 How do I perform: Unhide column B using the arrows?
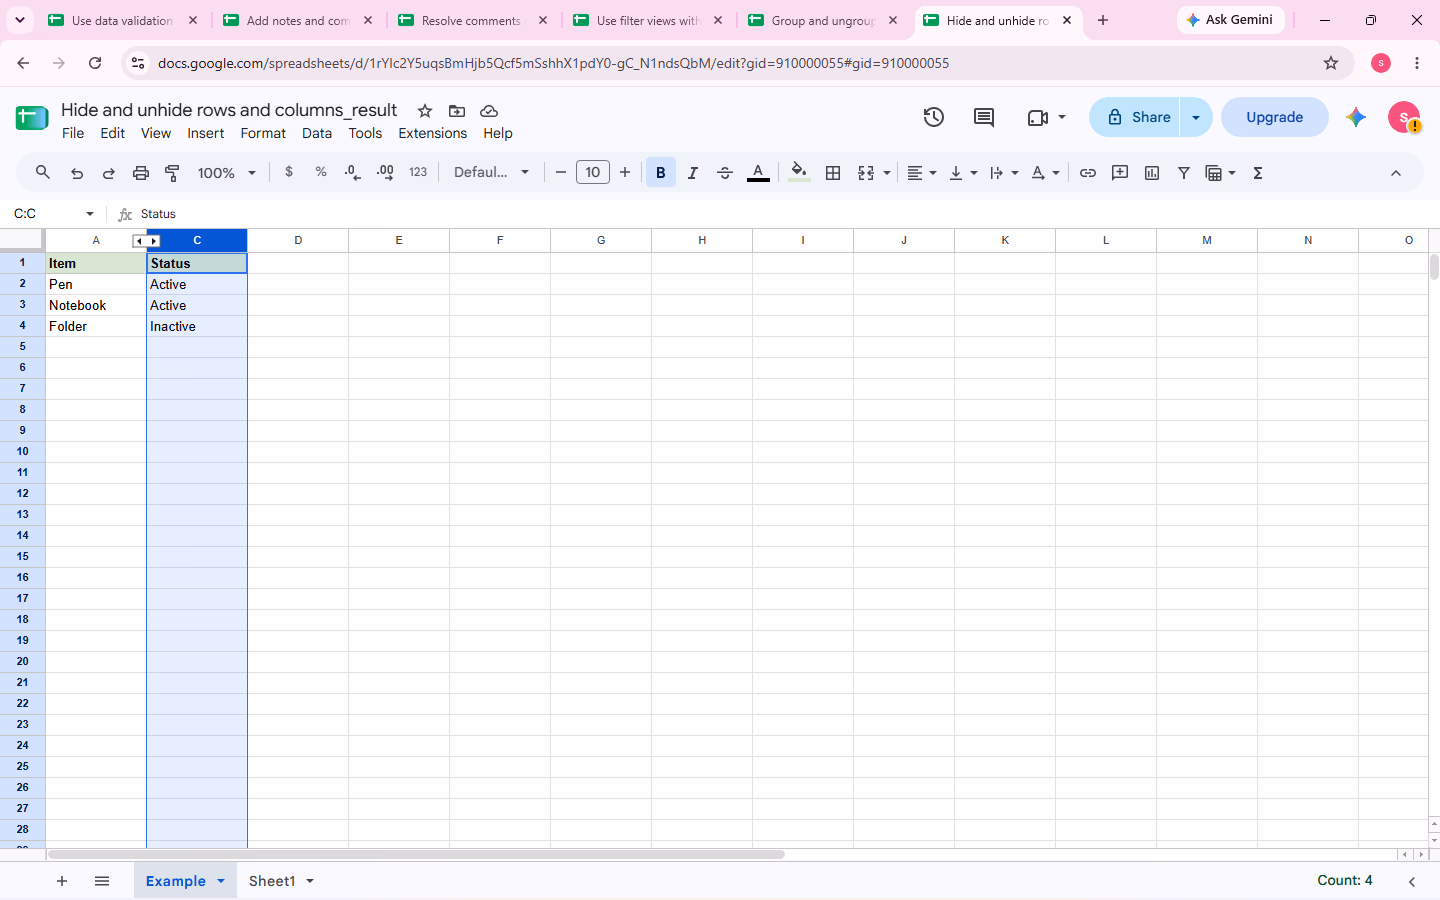pos(146,241)
